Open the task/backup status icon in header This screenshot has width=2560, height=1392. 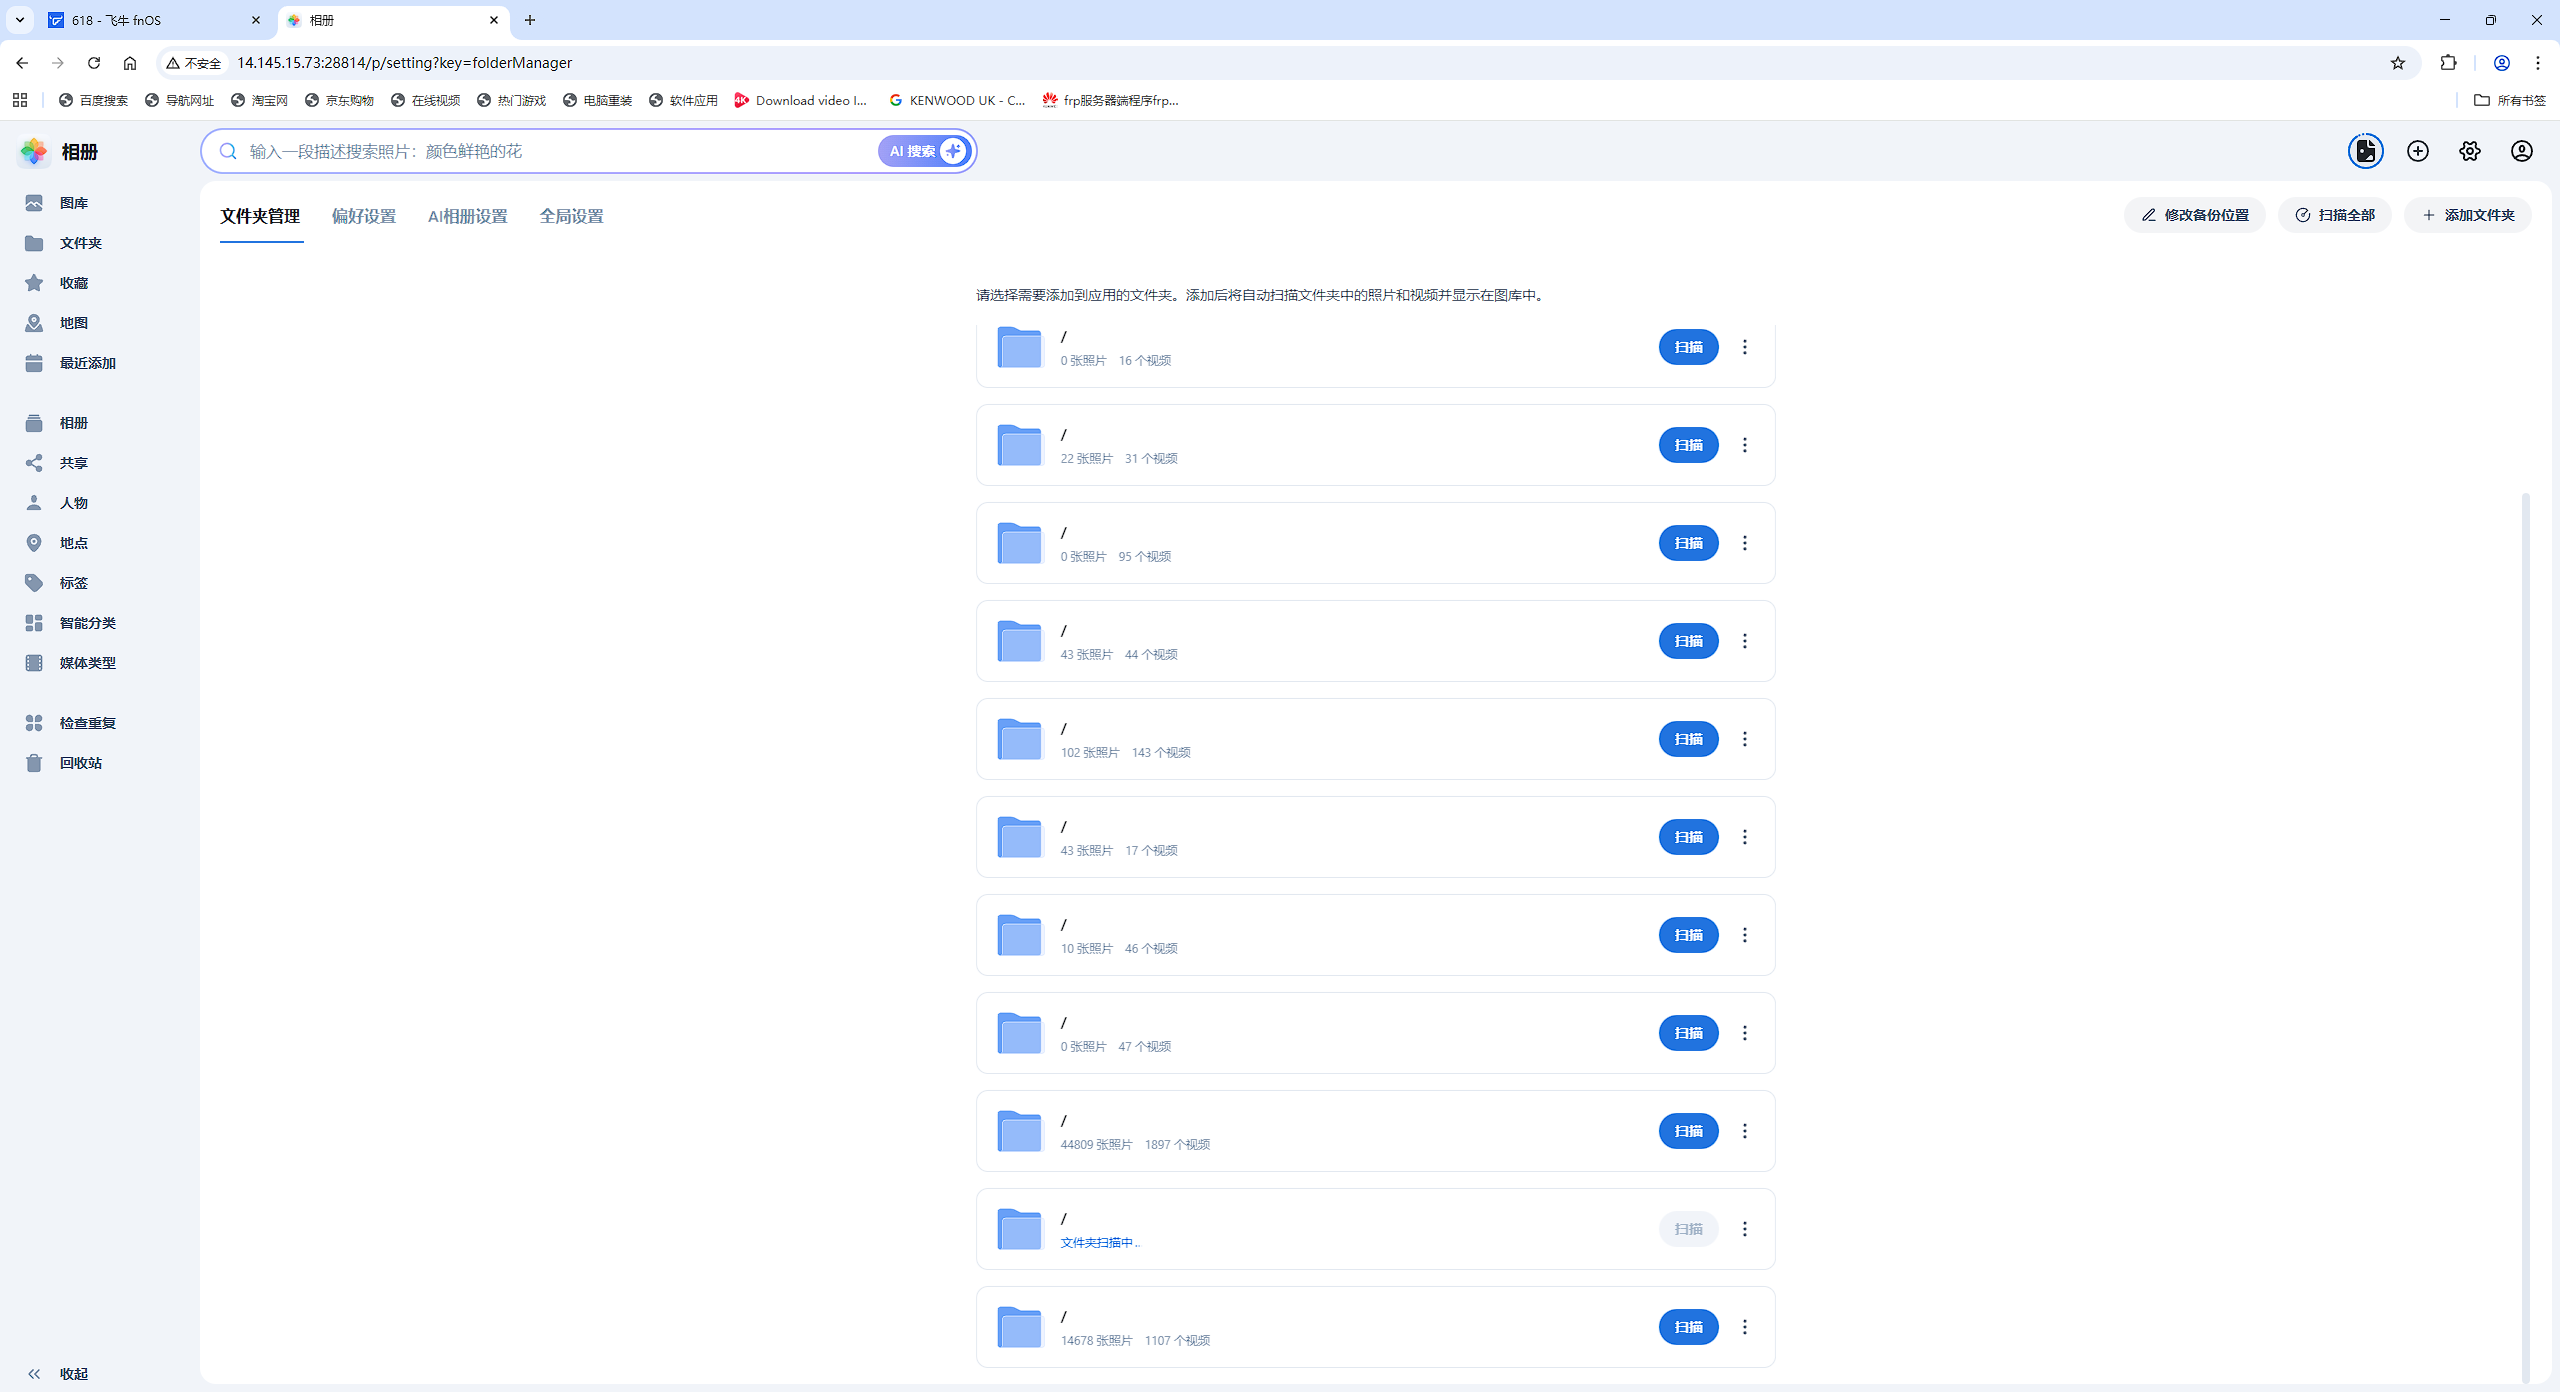point(2365,151)
